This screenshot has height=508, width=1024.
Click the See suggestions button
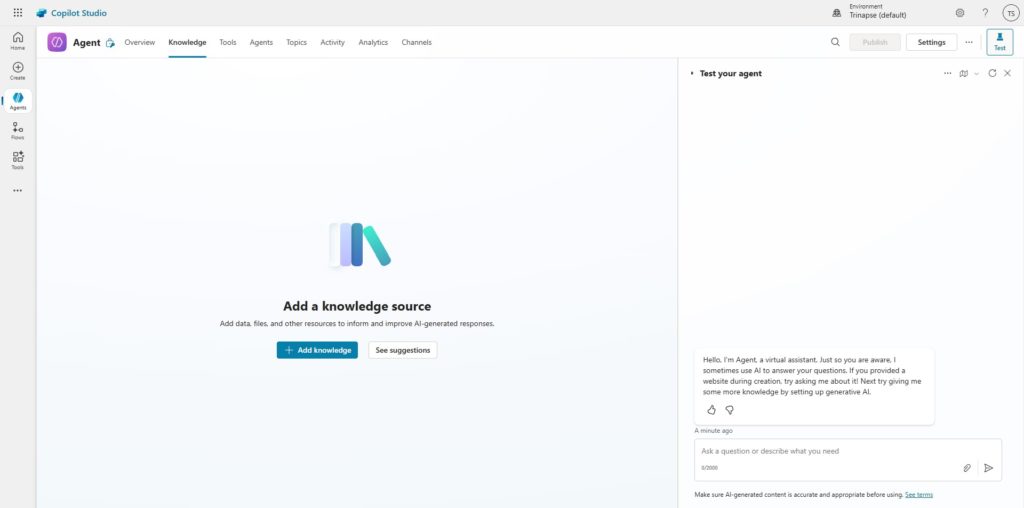(403, 350)
